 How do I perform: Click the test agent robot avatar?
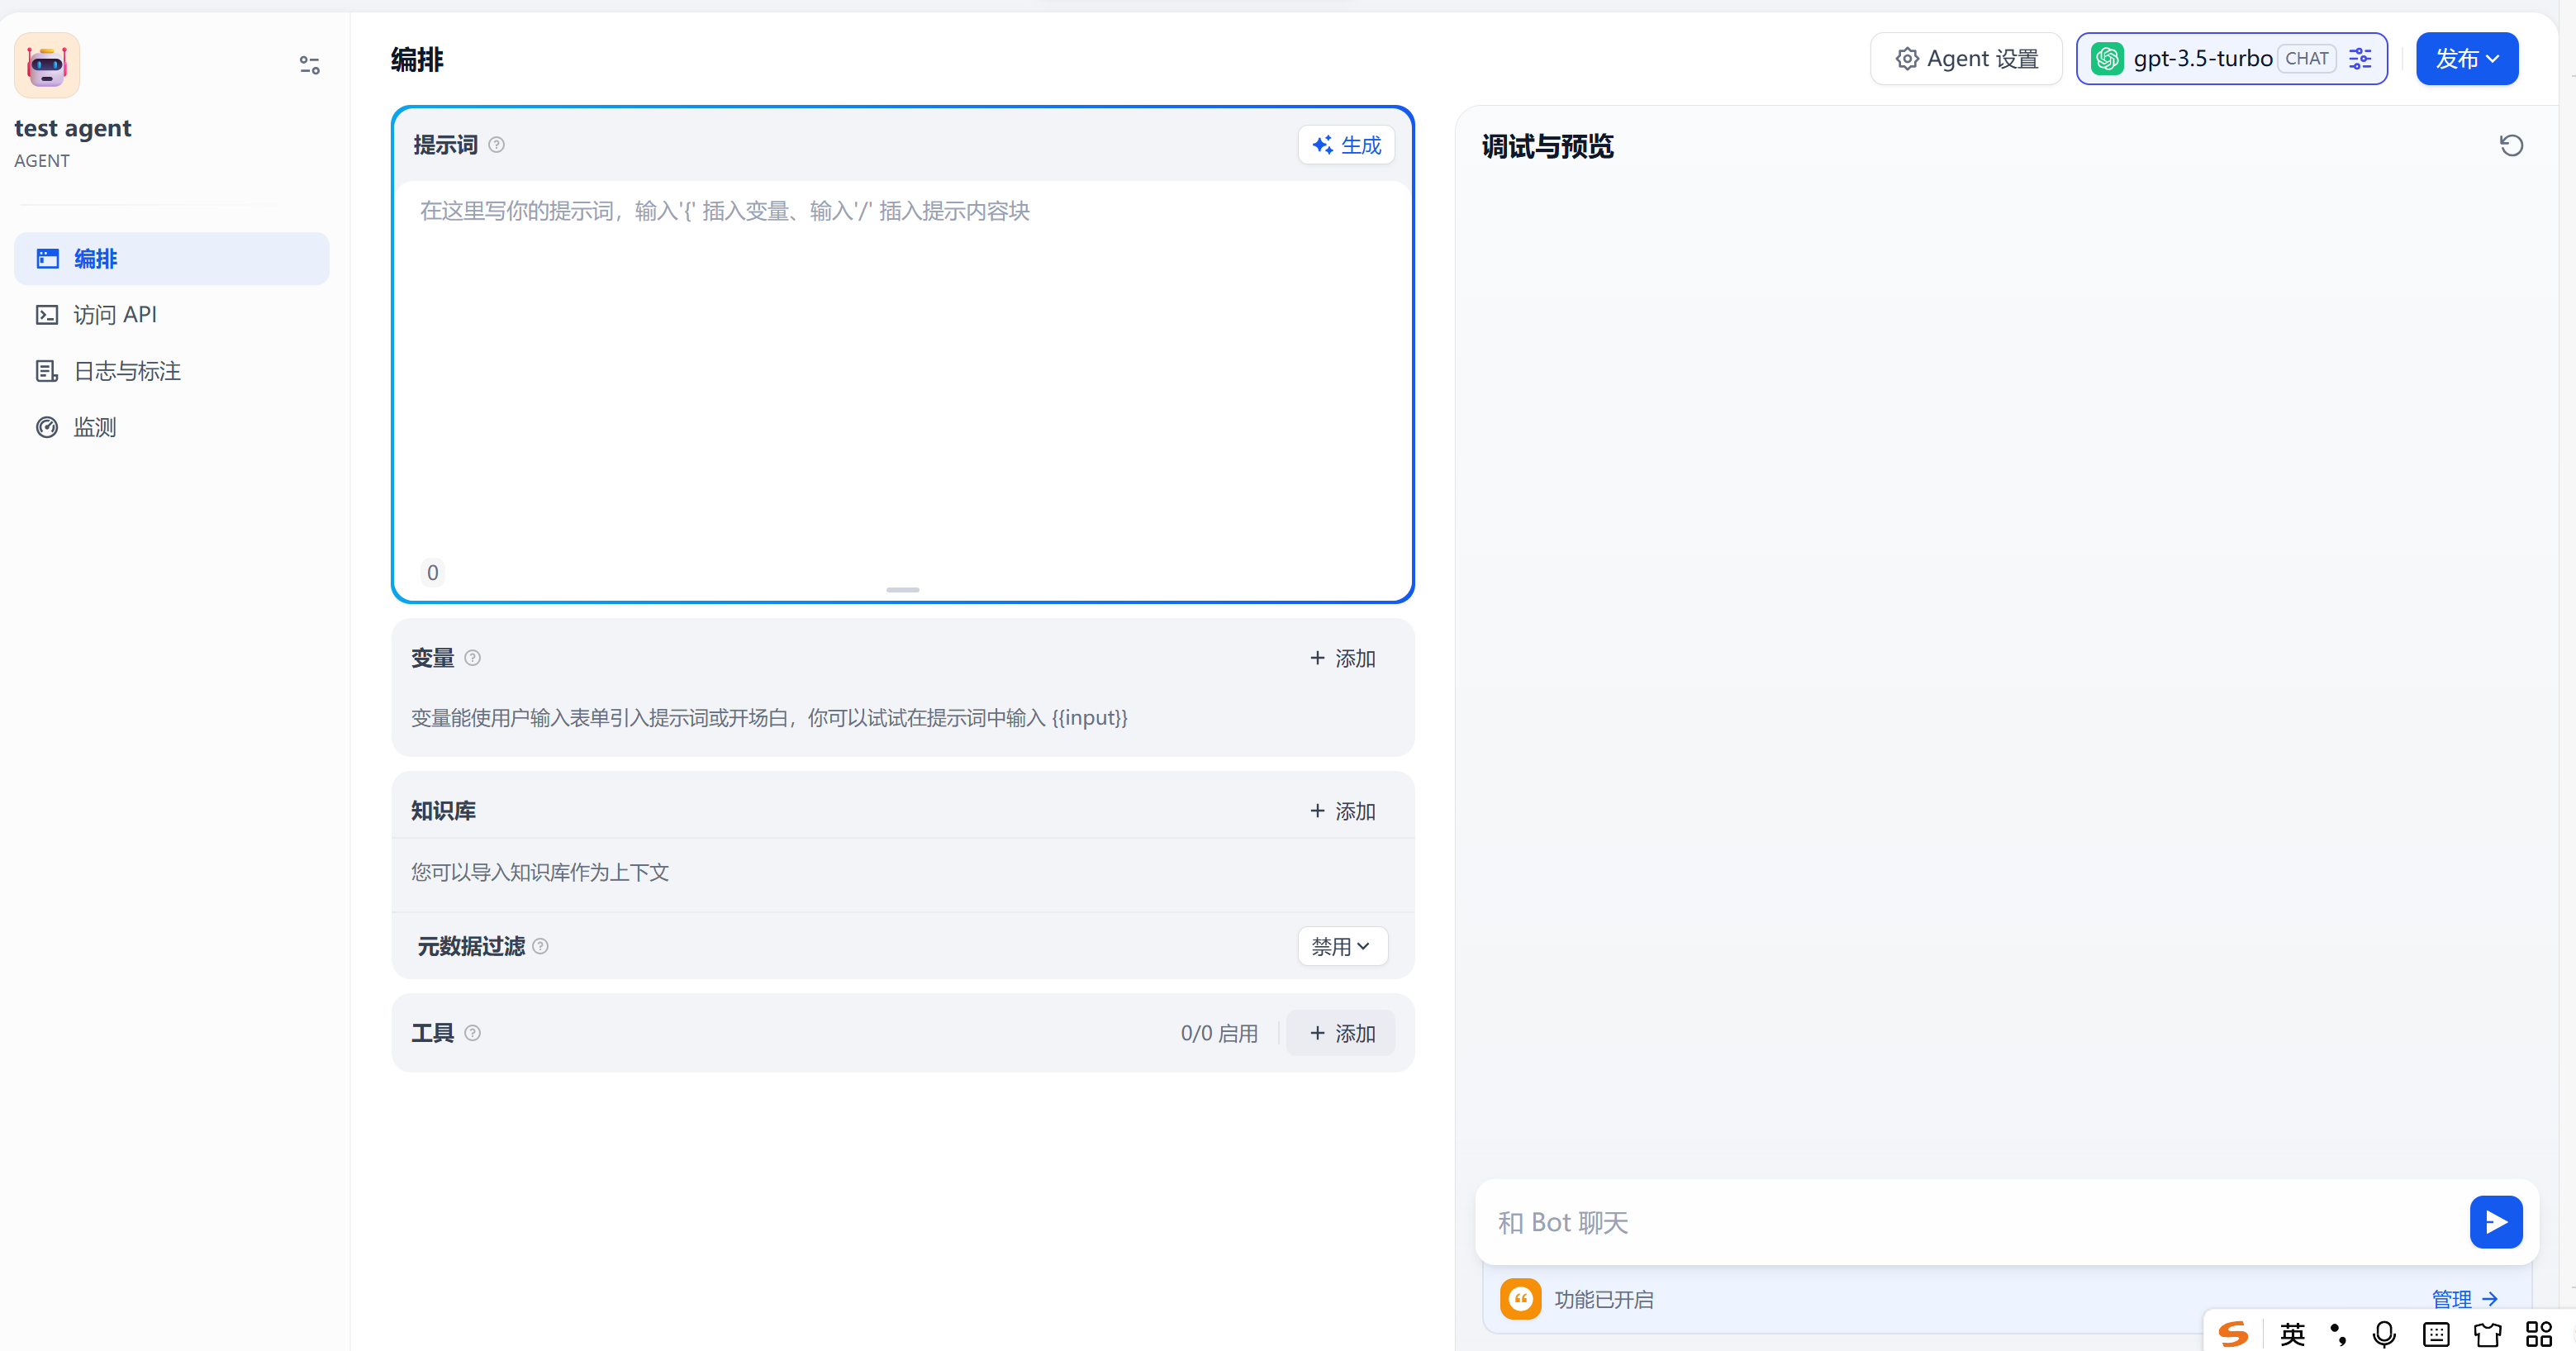click(x=47, y=65)
